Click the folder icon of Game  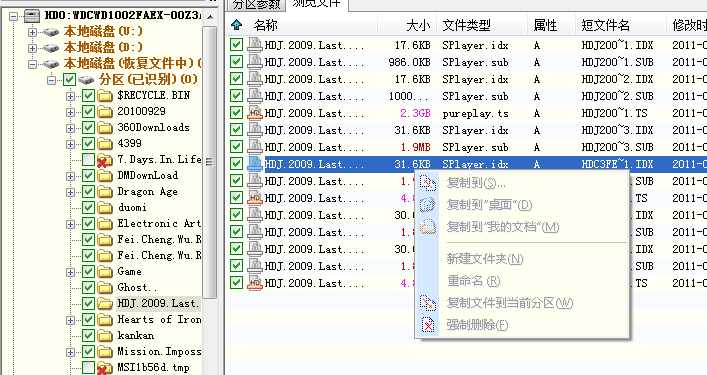[105, 272]
